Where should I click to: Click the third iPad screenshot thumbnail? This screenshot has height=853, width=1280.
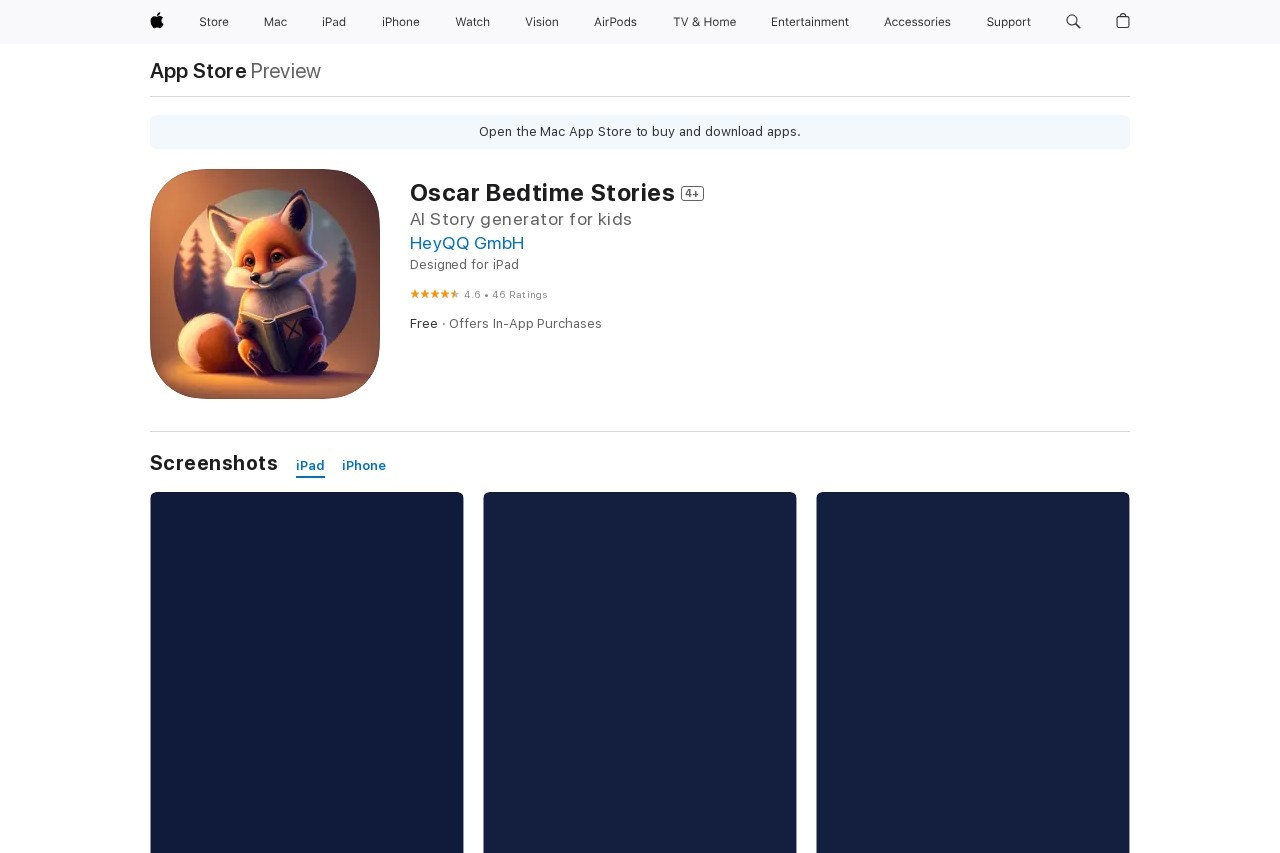click(x=973, y=672)
